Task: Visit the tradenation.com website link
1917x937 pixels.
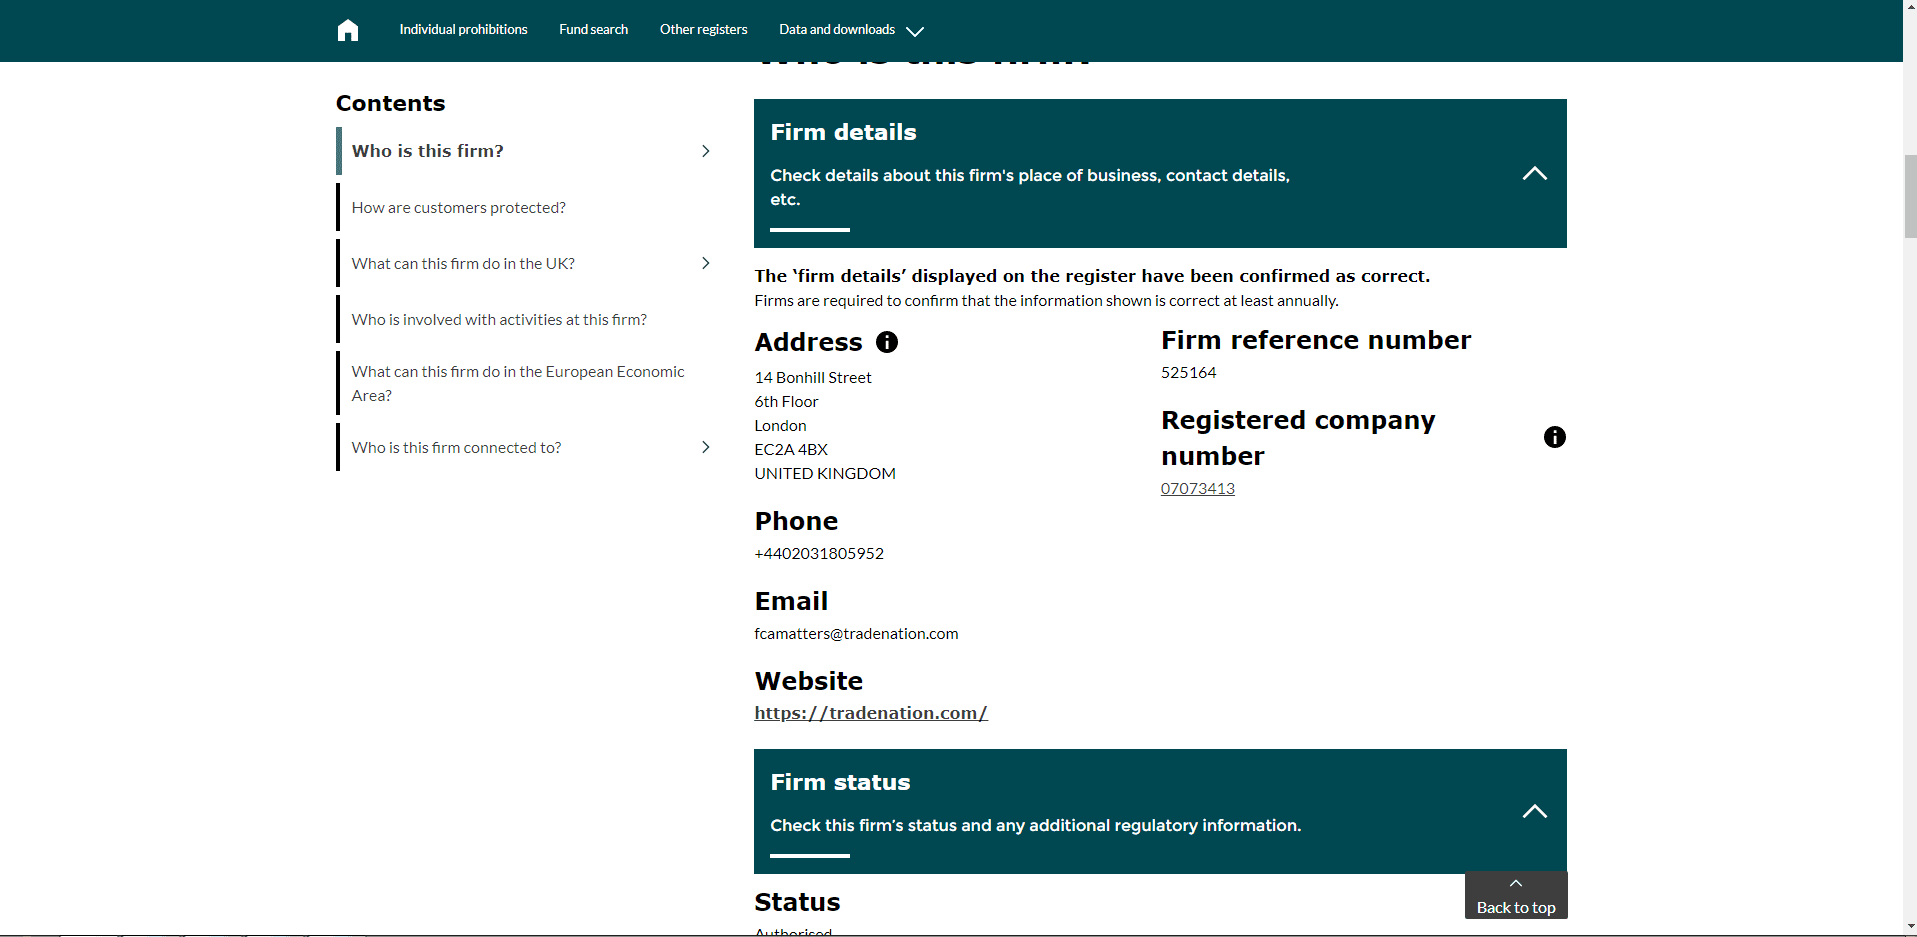Action: 870,713
